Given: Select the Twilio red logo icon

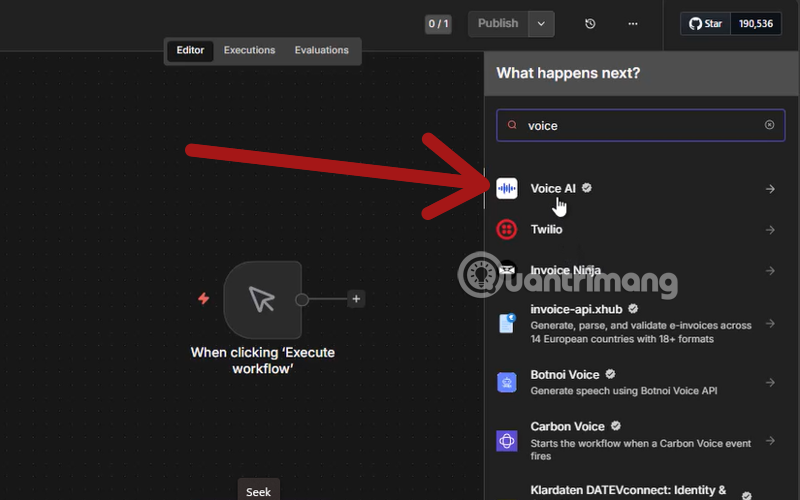Looking at the screenshot, I should pyautogui.click(x=507, y=229).
